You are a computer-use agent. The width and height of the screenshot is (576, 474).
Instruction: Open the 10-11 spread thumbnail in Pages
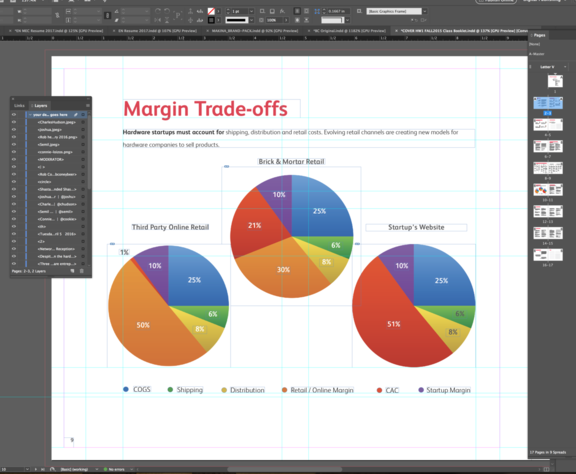click(548, 190)
